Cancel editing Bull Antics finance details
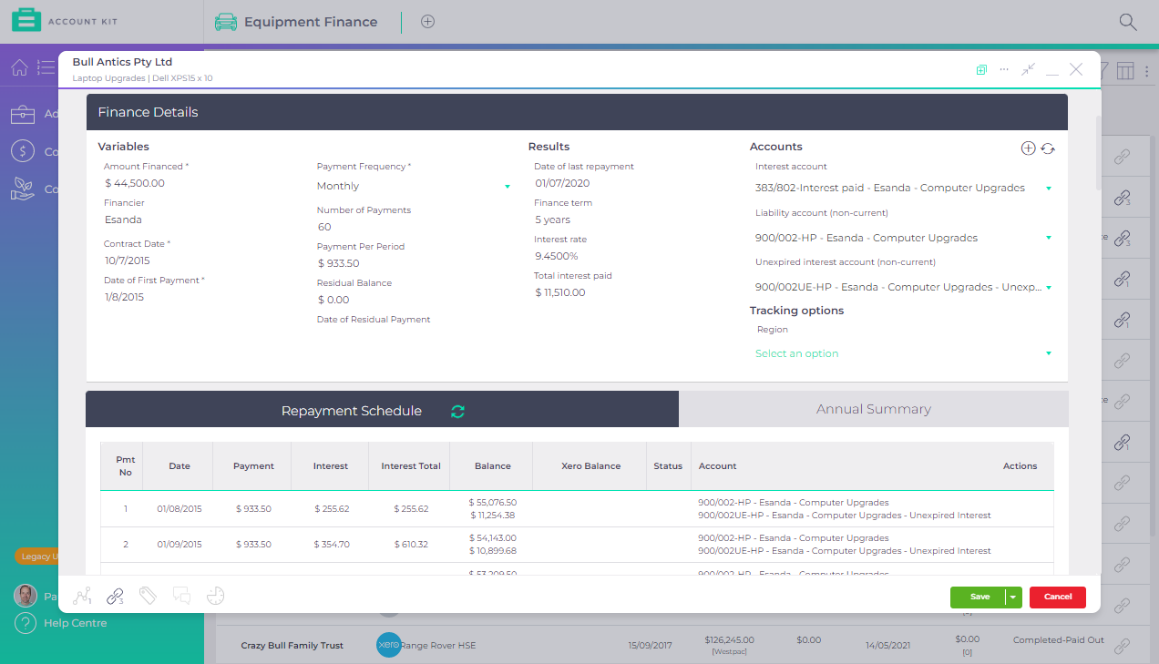This screenshot has height=664, width=1159. pyautogui.click(x=1057, y=596)
